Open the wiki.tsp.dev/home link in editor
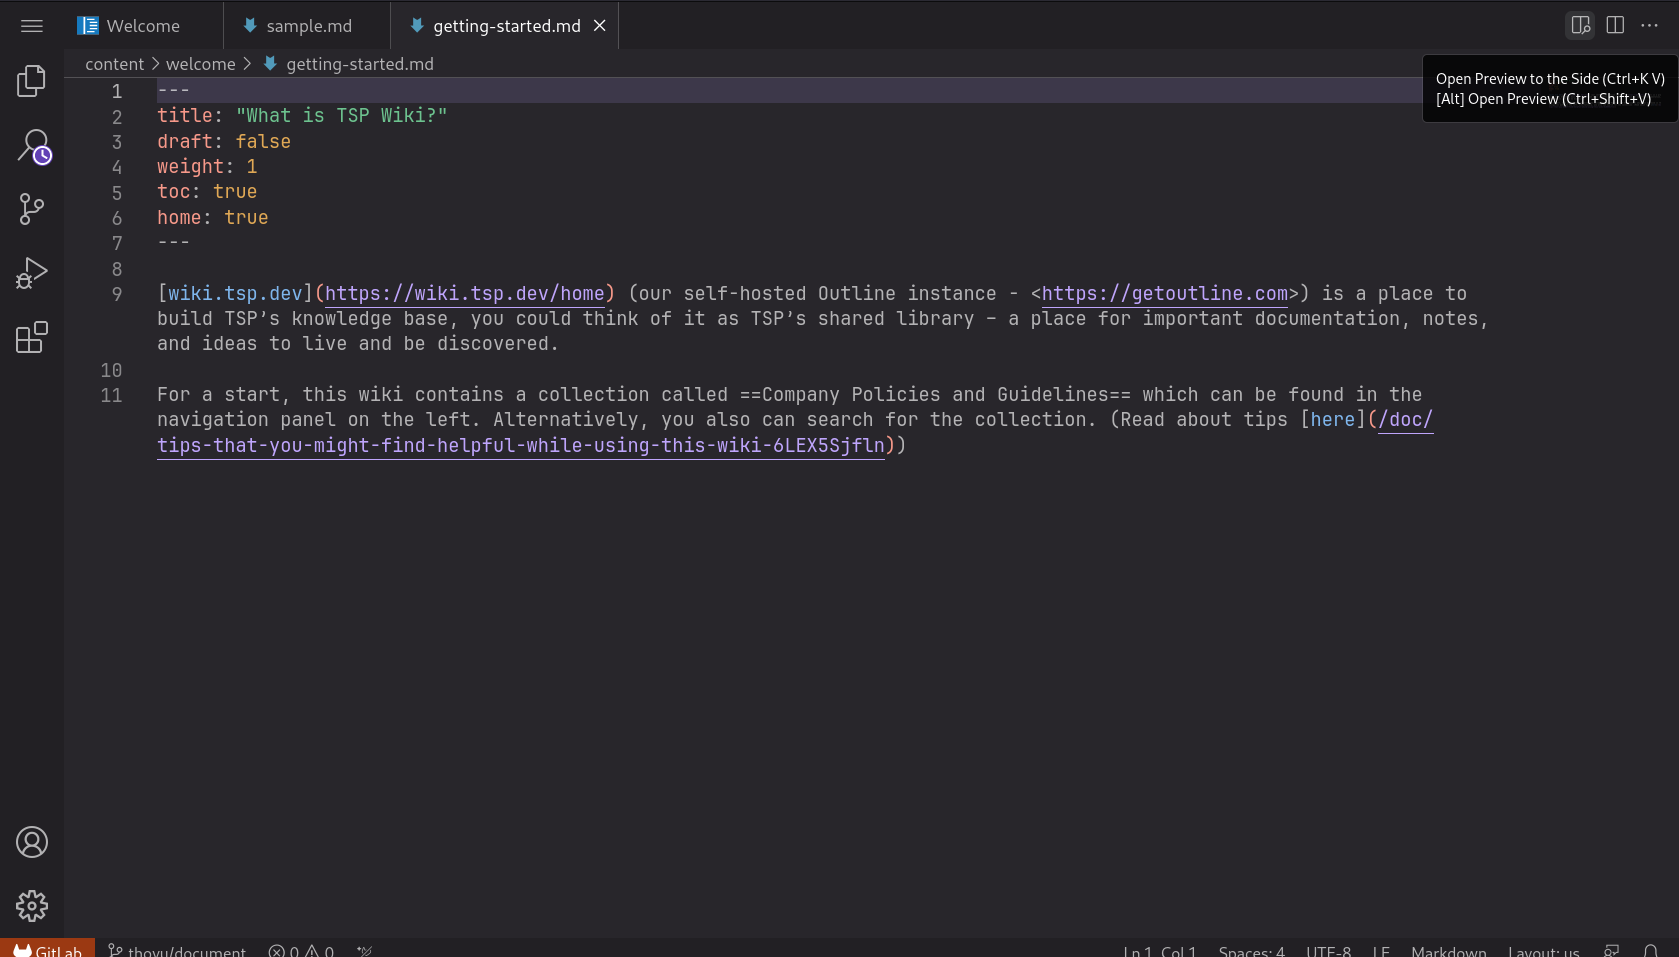Screen dimensions: 1679x957 [x=464, y=294]
